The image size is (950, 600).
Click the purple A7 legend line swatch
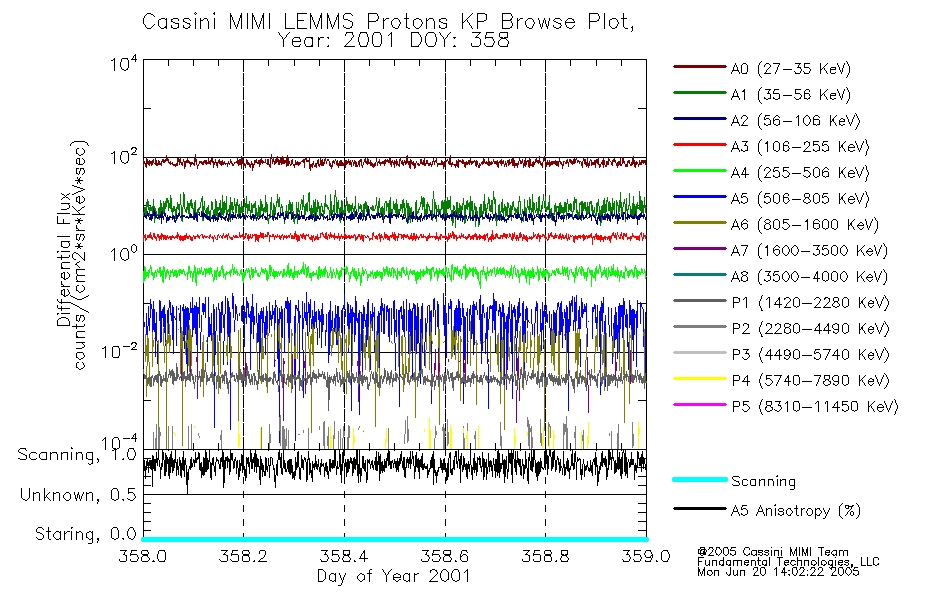[x=700, y=248]
